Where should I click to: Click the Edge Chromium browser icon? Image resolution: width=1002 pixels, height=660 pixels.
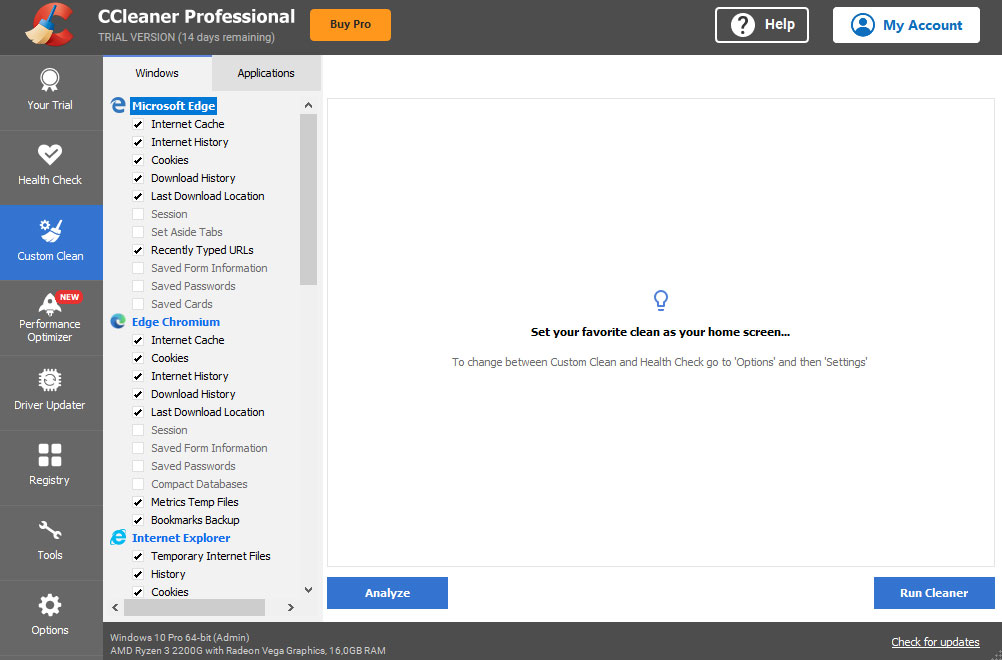[118, 321]
